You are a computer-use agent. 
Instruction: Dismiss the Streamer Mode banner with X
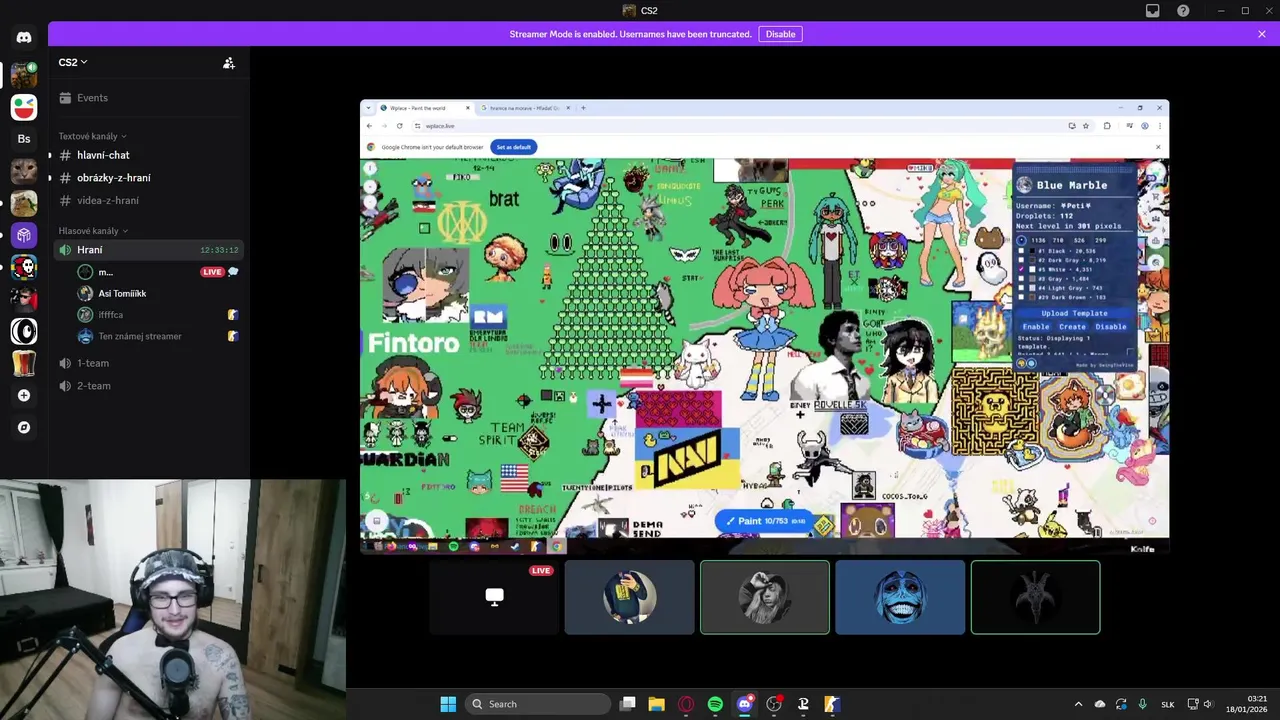tap(1262, 34)
